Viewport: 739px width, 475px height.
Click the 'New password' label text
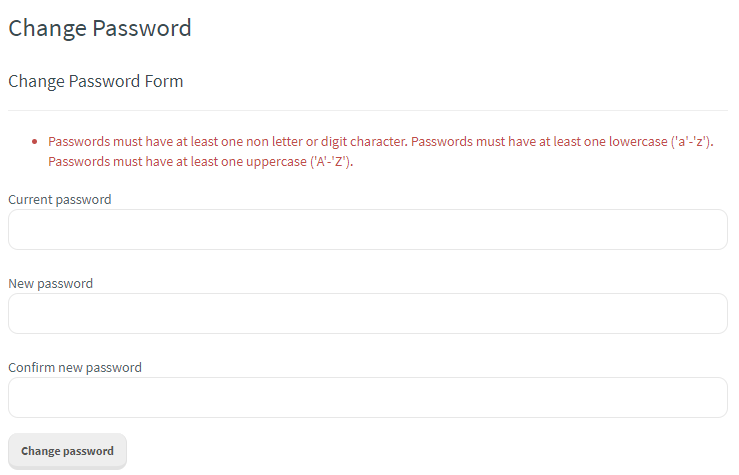tap(51, 284)
